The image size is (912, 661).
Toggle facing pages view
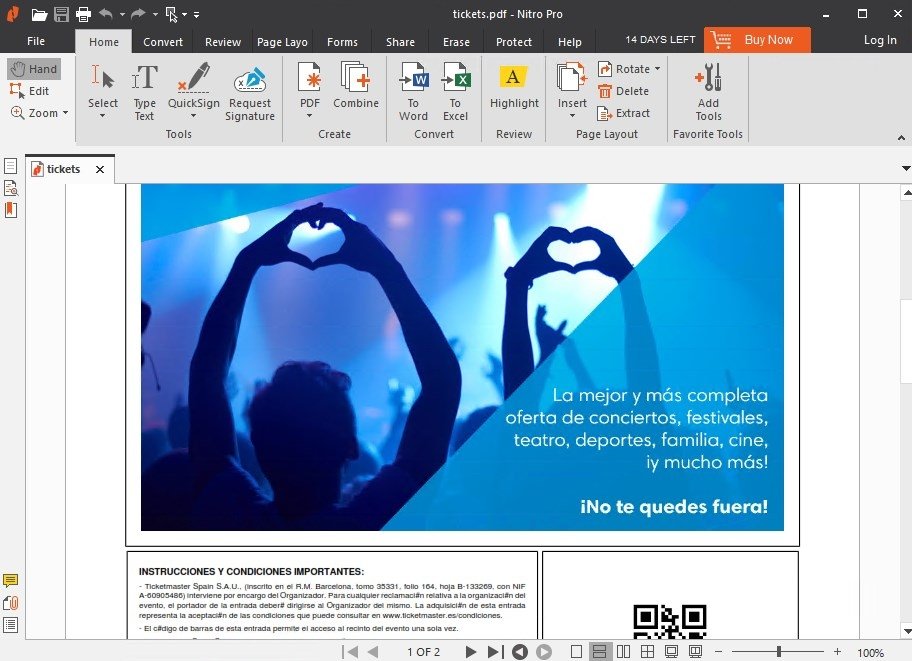(624, 652)
